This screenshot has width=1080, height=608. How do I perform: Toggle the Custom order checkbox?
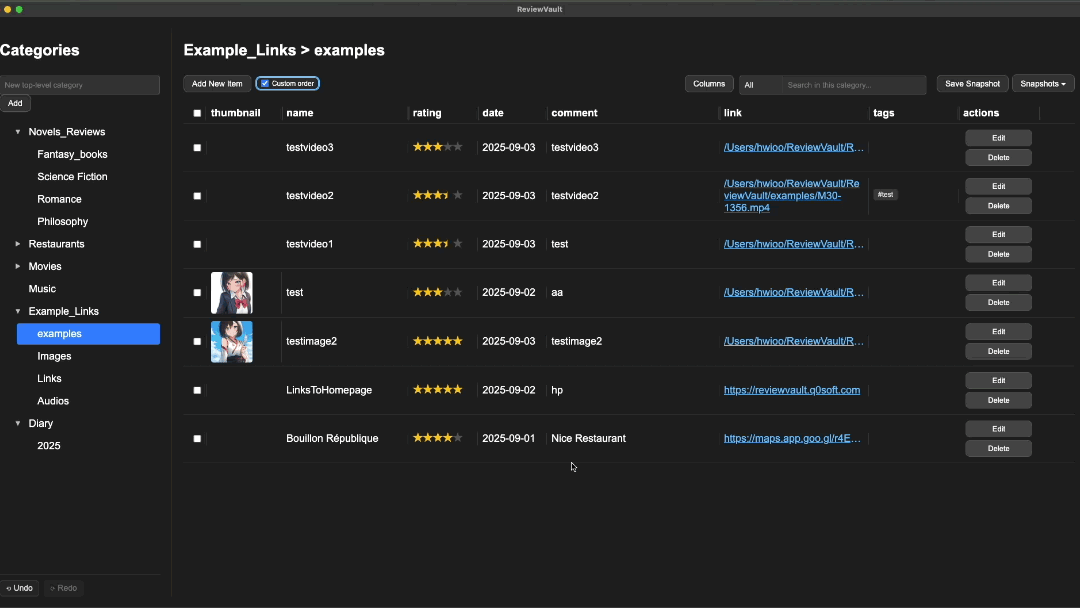point(265,84)
